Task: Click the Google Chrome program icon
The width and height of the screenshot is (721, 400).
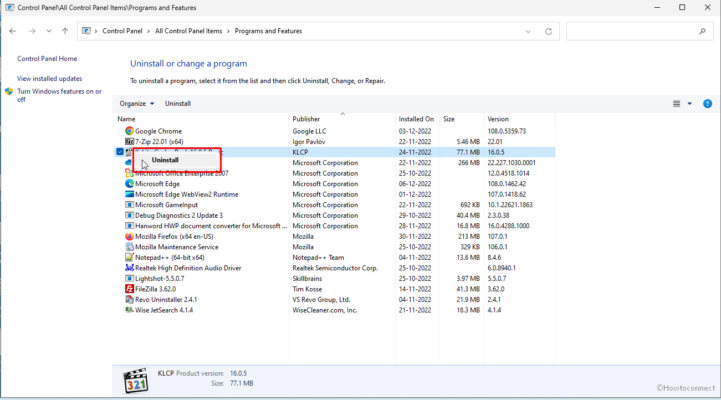Action: [129, 131]
